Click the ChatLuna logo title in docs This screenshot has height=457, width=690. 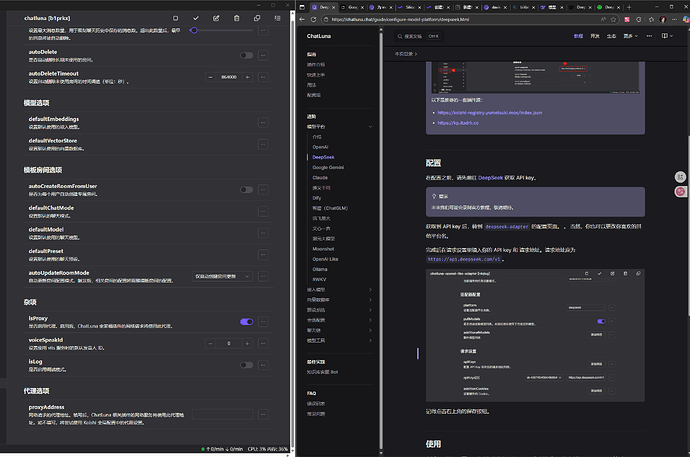point(319,36)
